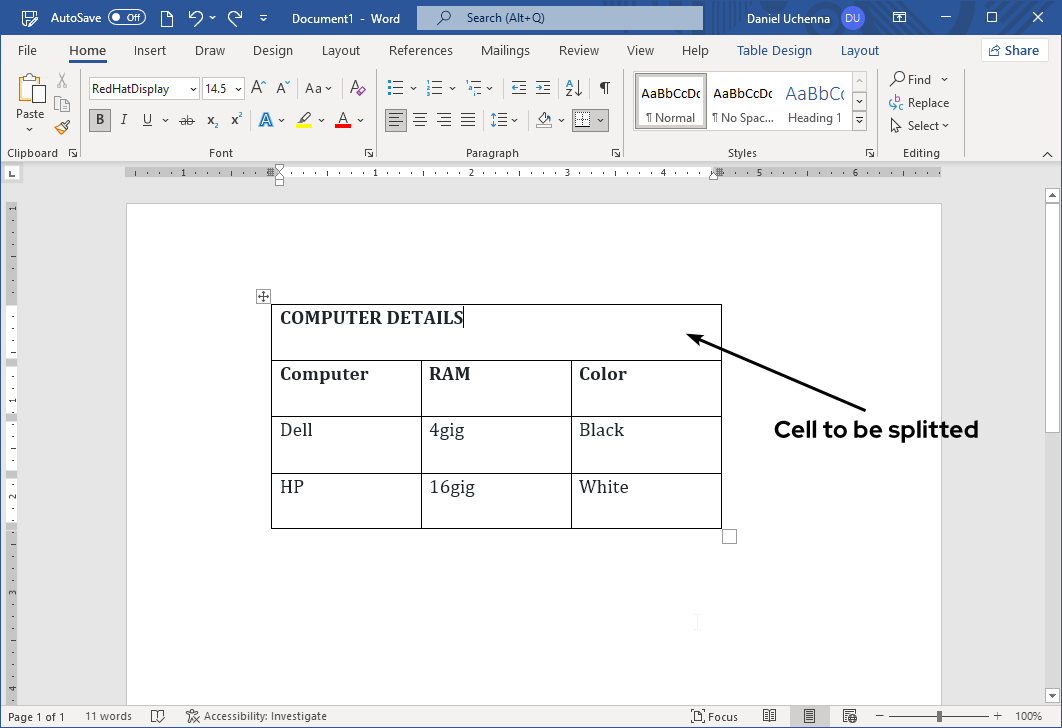
Task: Click the Clear All Formatting icon
Action: pyautogui.click(x=358, y=88)
